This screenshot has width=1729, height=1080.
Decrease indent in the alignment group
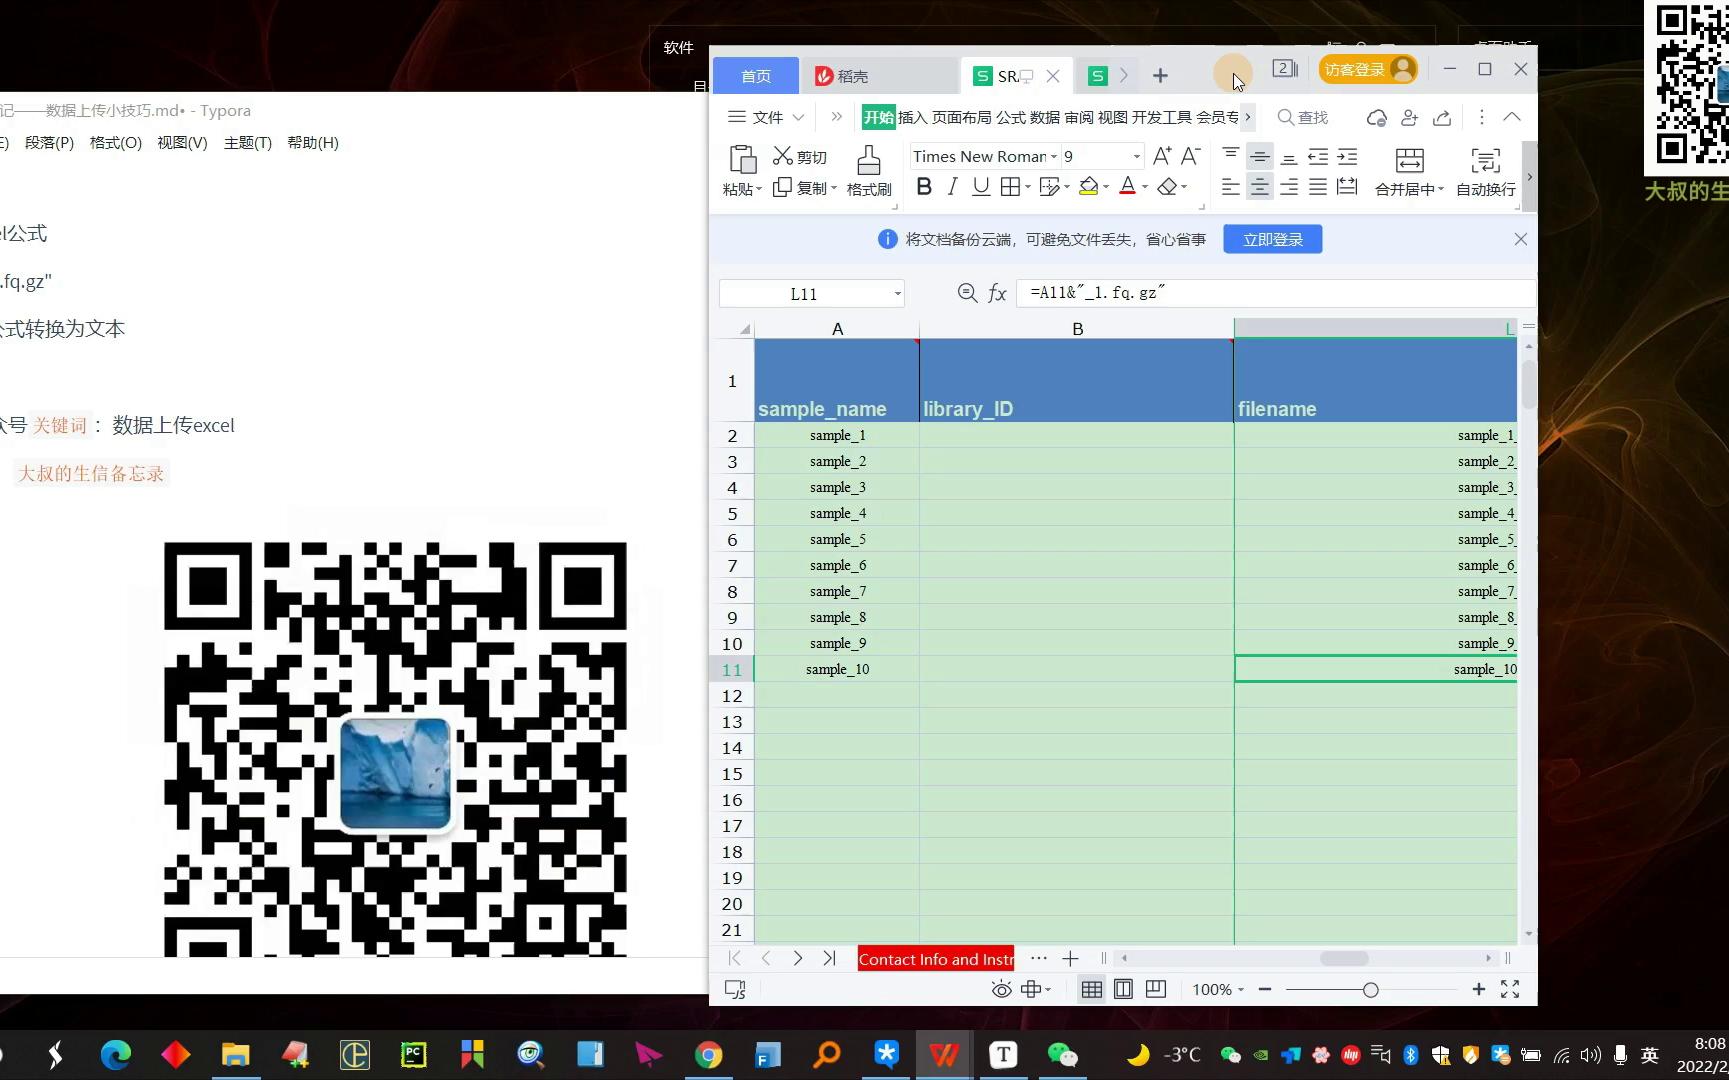[x=1318, y=156]
